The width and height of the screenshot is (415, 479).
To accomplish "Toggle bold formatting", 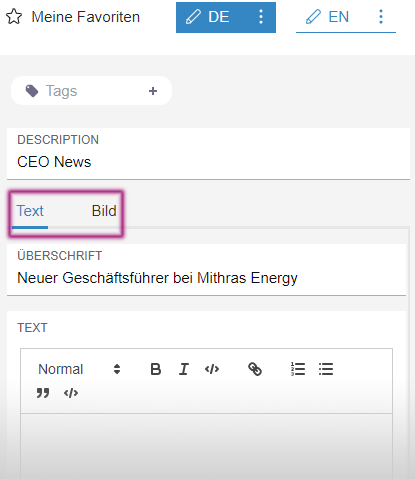I will [x=156, y=369].
